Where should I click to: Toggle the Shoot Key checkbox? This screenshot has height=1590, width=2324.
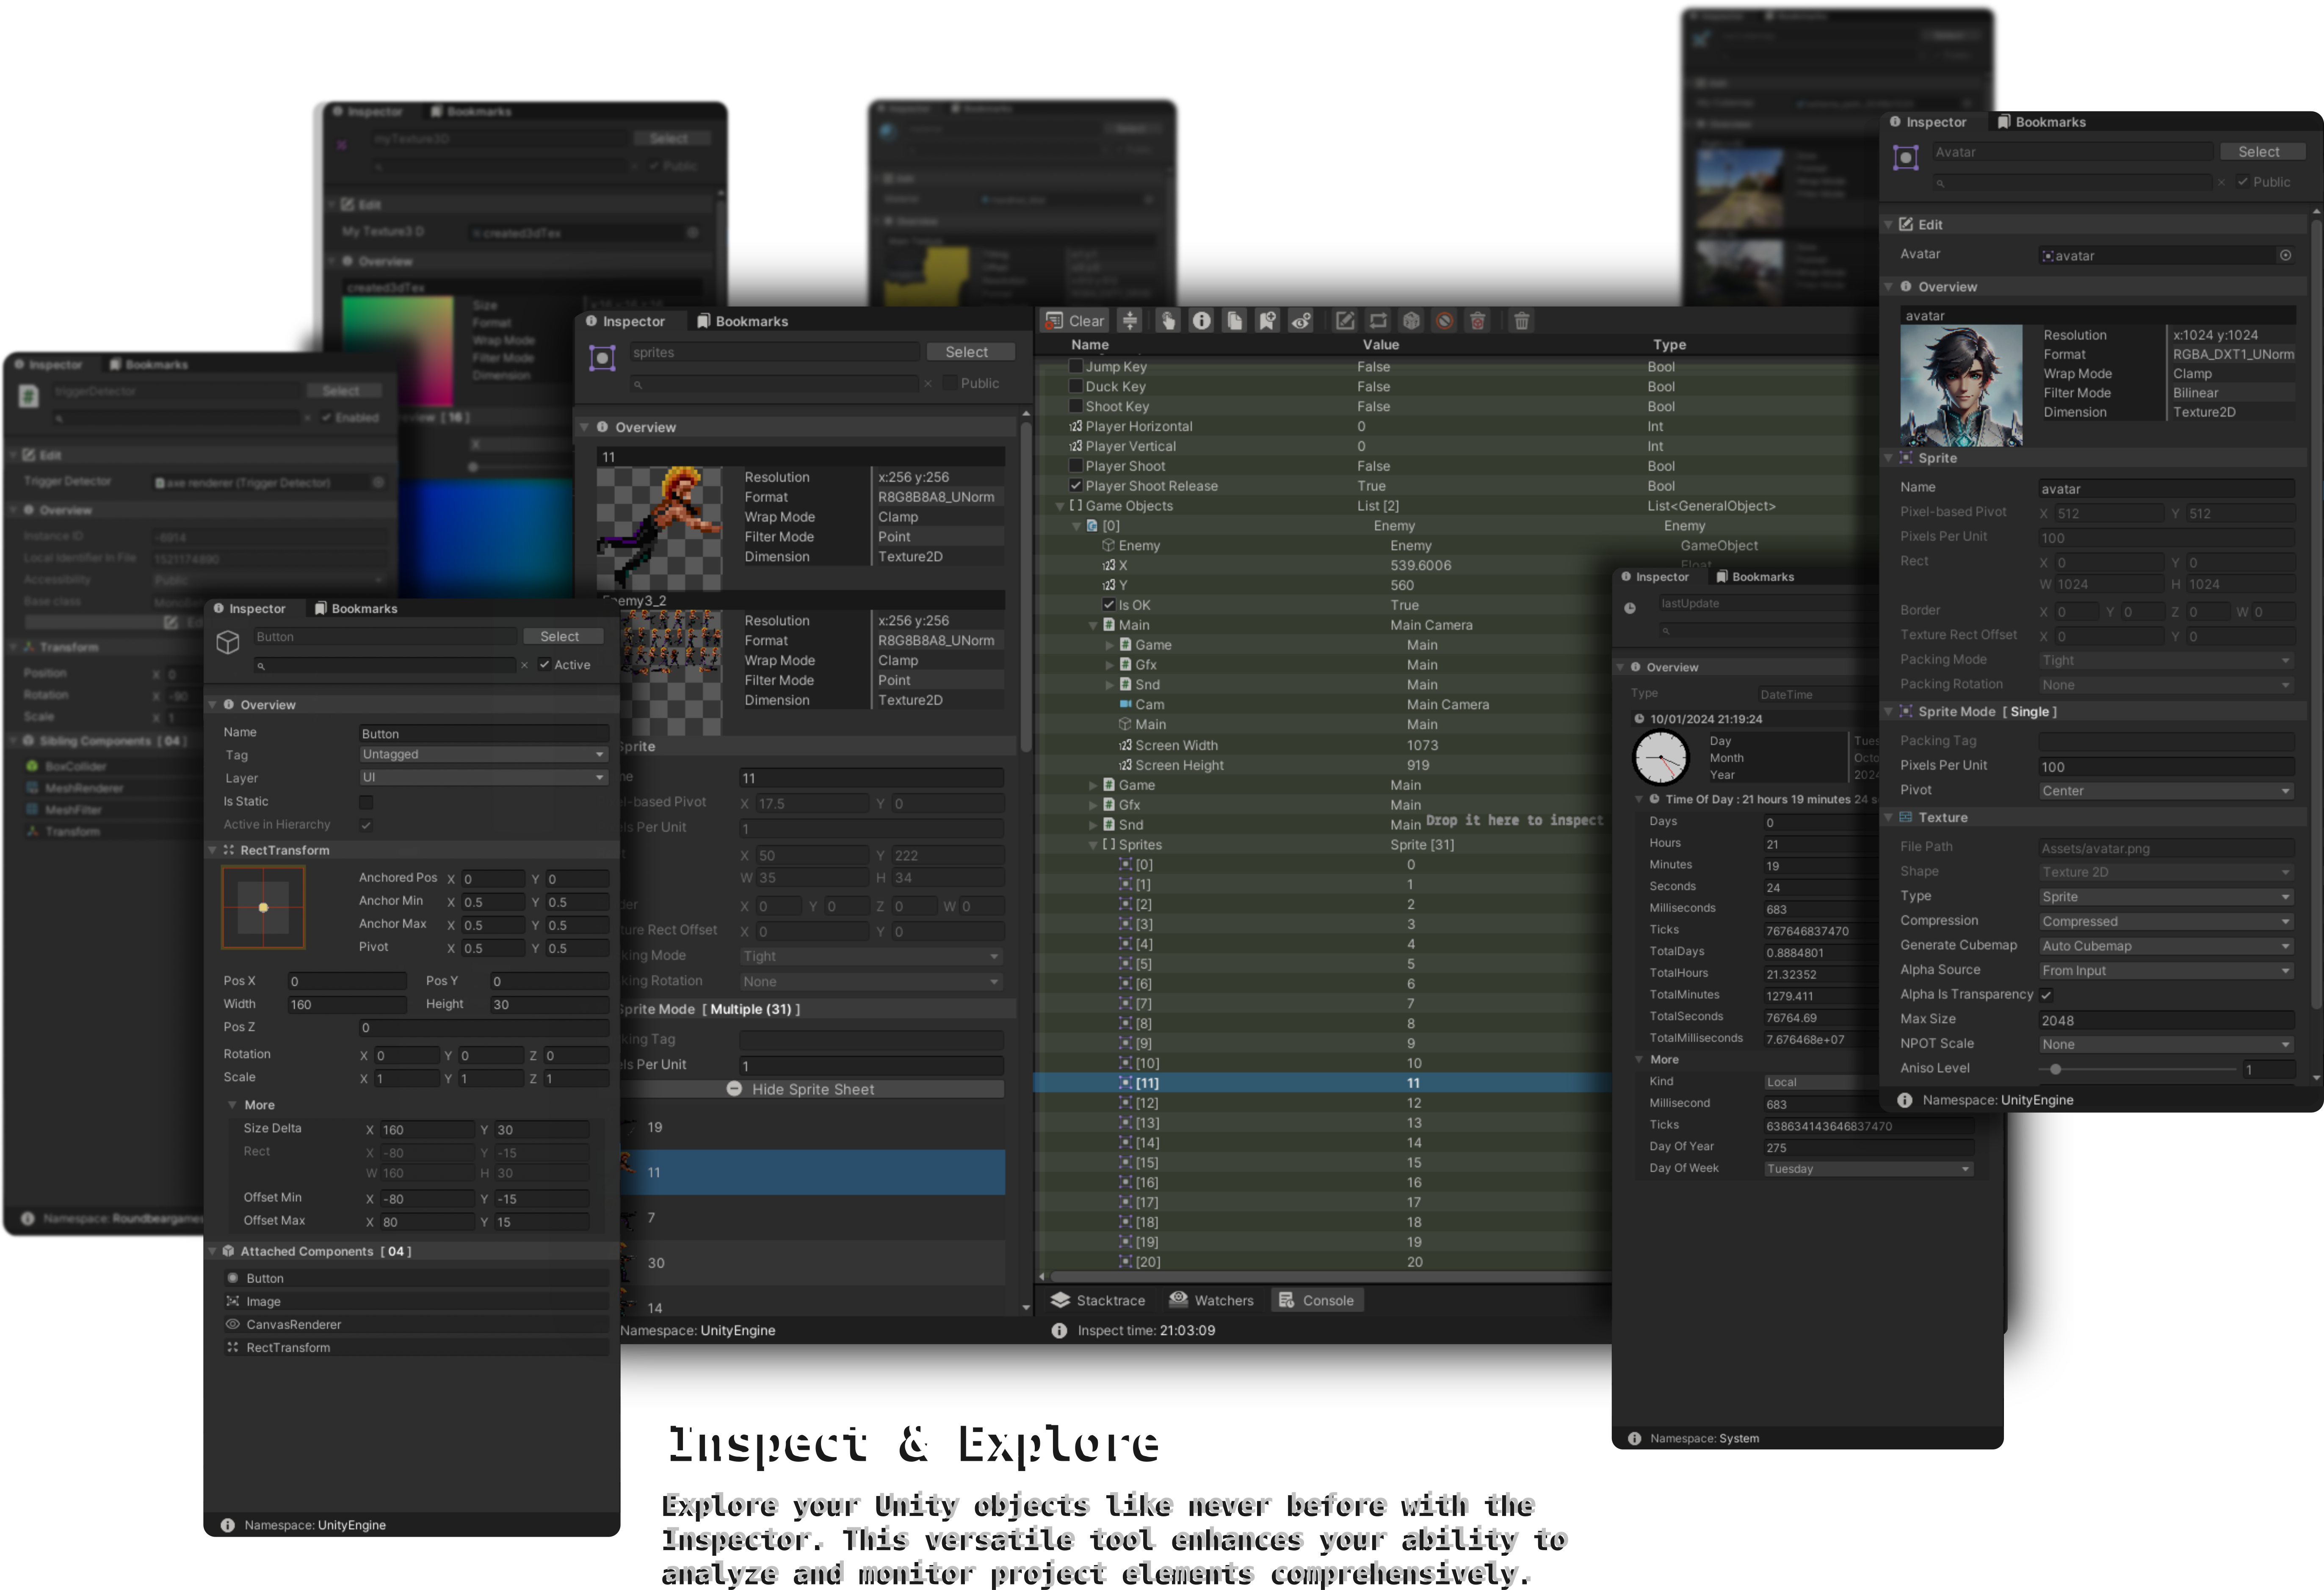pos(1076,407)
